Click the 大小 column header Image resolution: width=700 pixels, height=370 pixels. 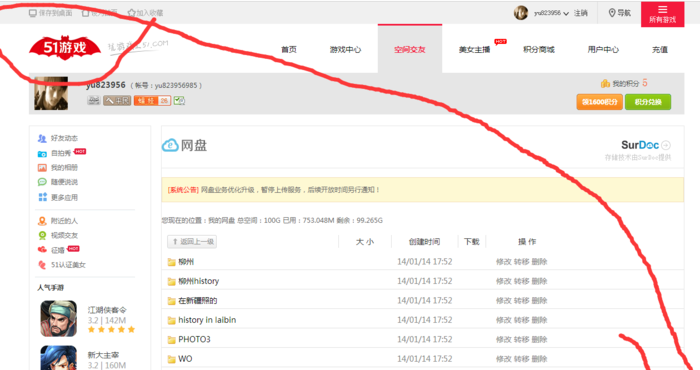click(x=365, y=241)
